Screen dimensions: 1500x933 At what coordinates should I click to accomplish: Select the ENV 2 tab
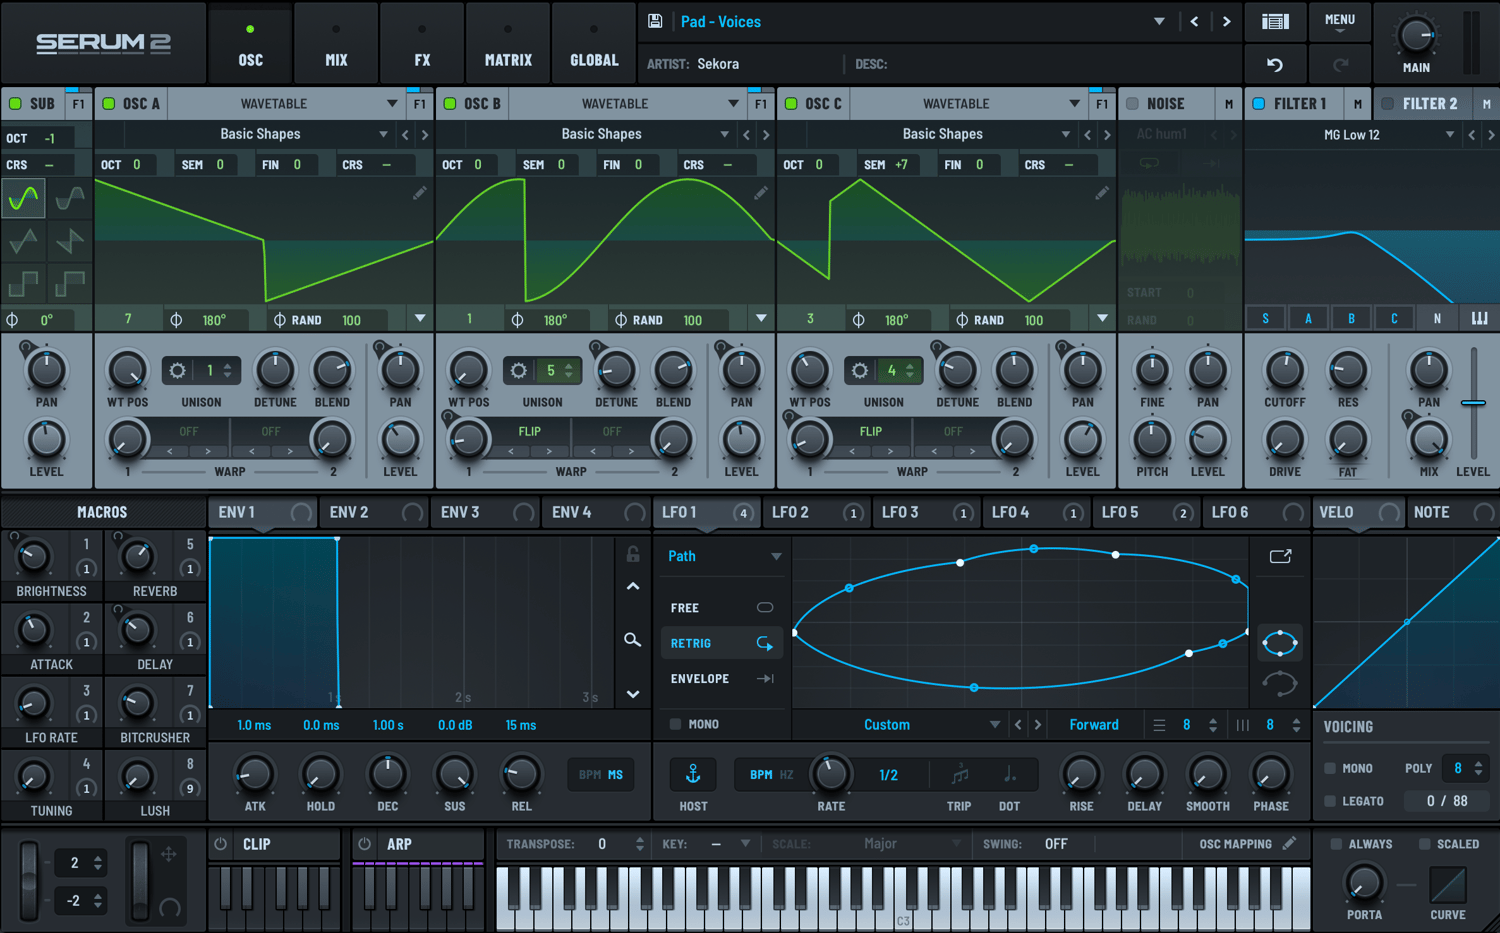coord(375,512)
